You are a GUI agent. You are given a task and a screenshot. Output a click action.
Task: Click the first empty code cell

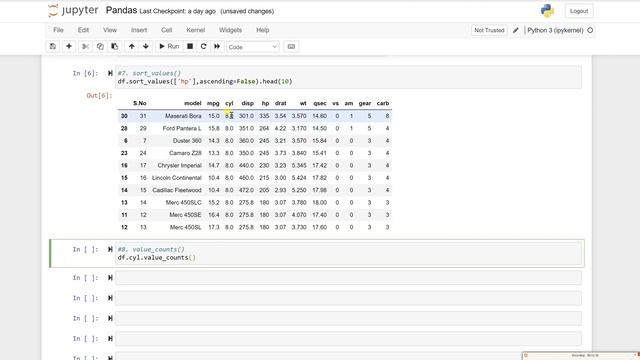[348, 278]
